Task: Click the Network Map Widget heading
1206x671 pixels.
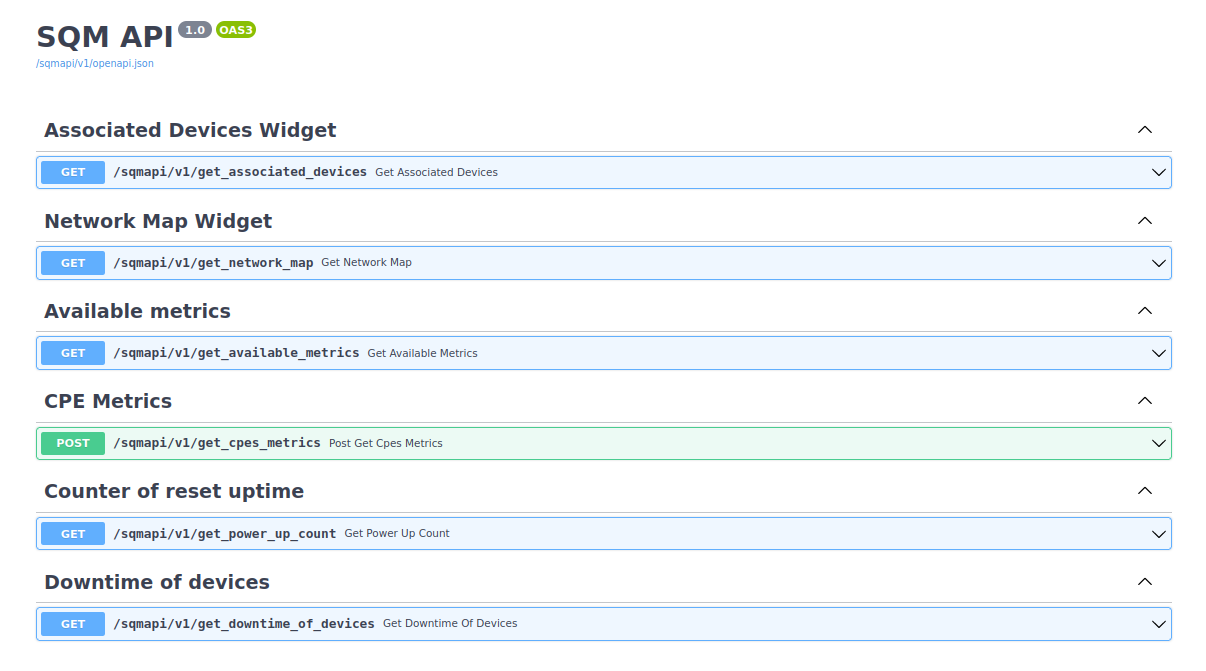Action: click(158, 221)
